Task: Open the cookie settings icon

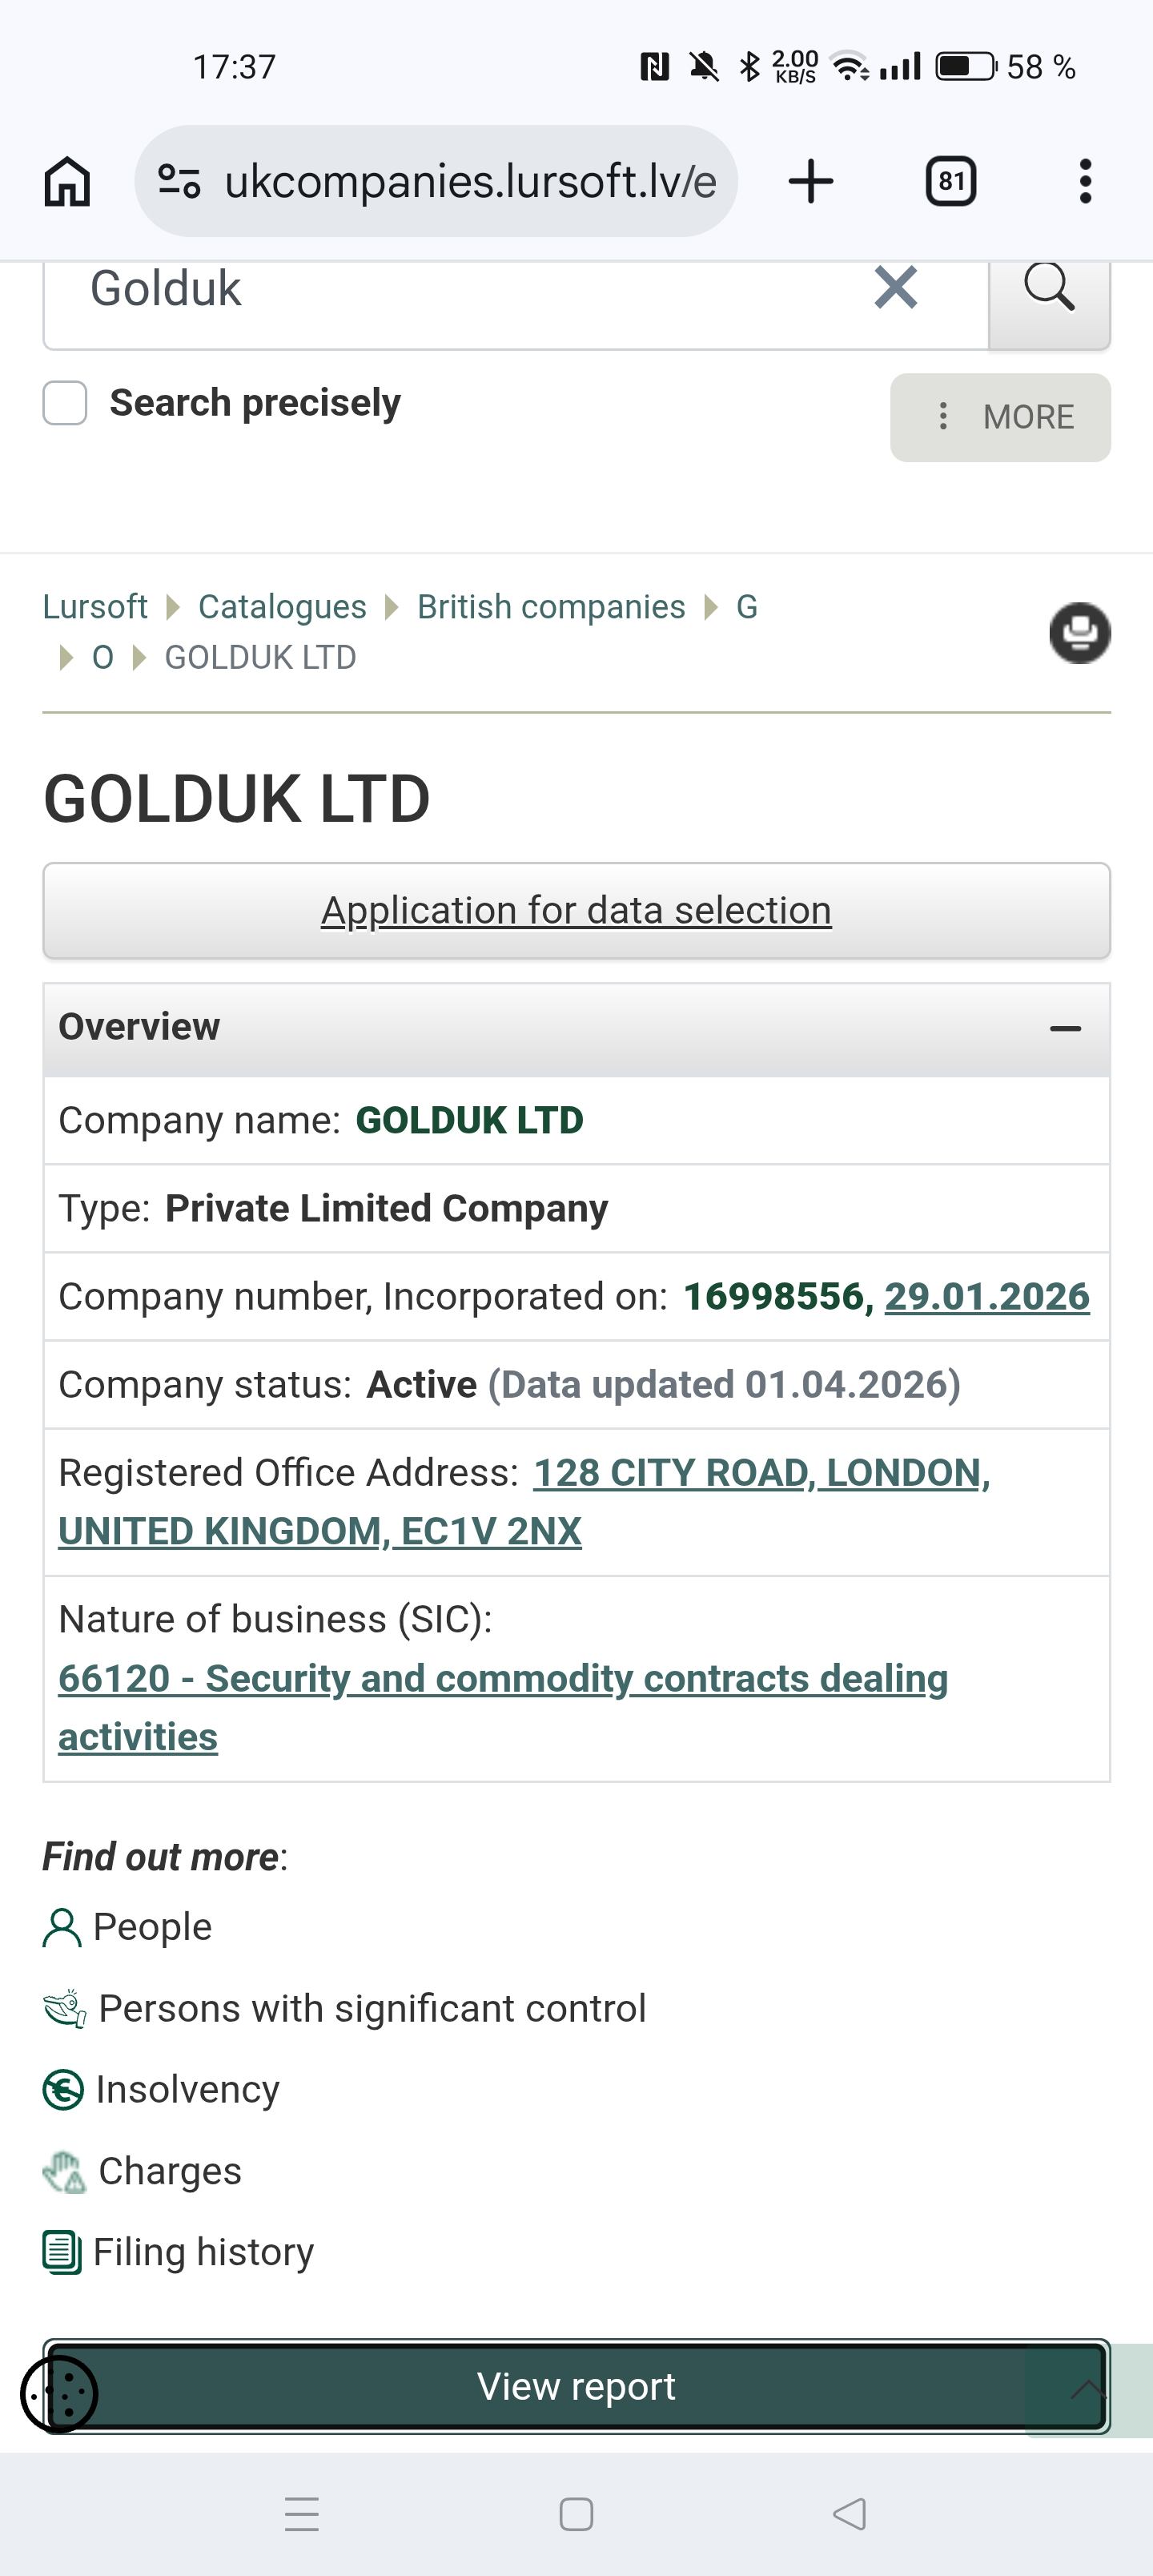Action: coord(59,2394)
